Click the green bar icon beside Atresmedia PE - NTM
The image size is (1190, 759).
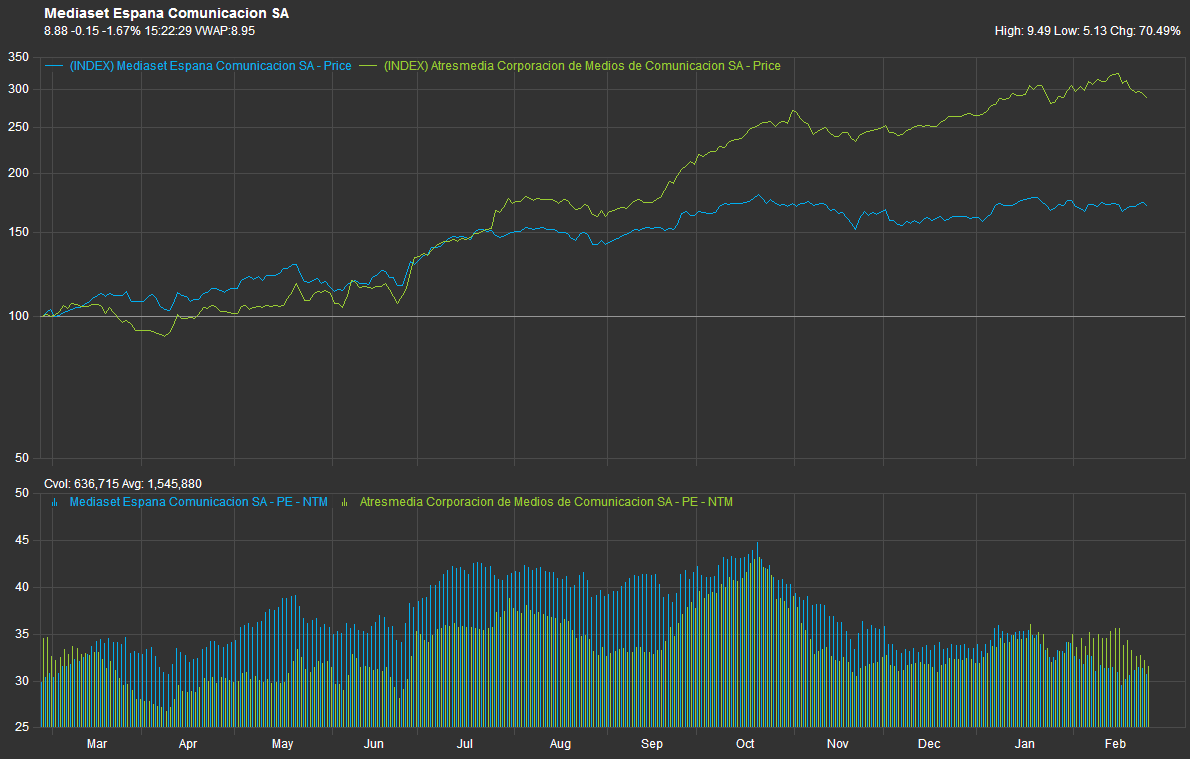345,502
